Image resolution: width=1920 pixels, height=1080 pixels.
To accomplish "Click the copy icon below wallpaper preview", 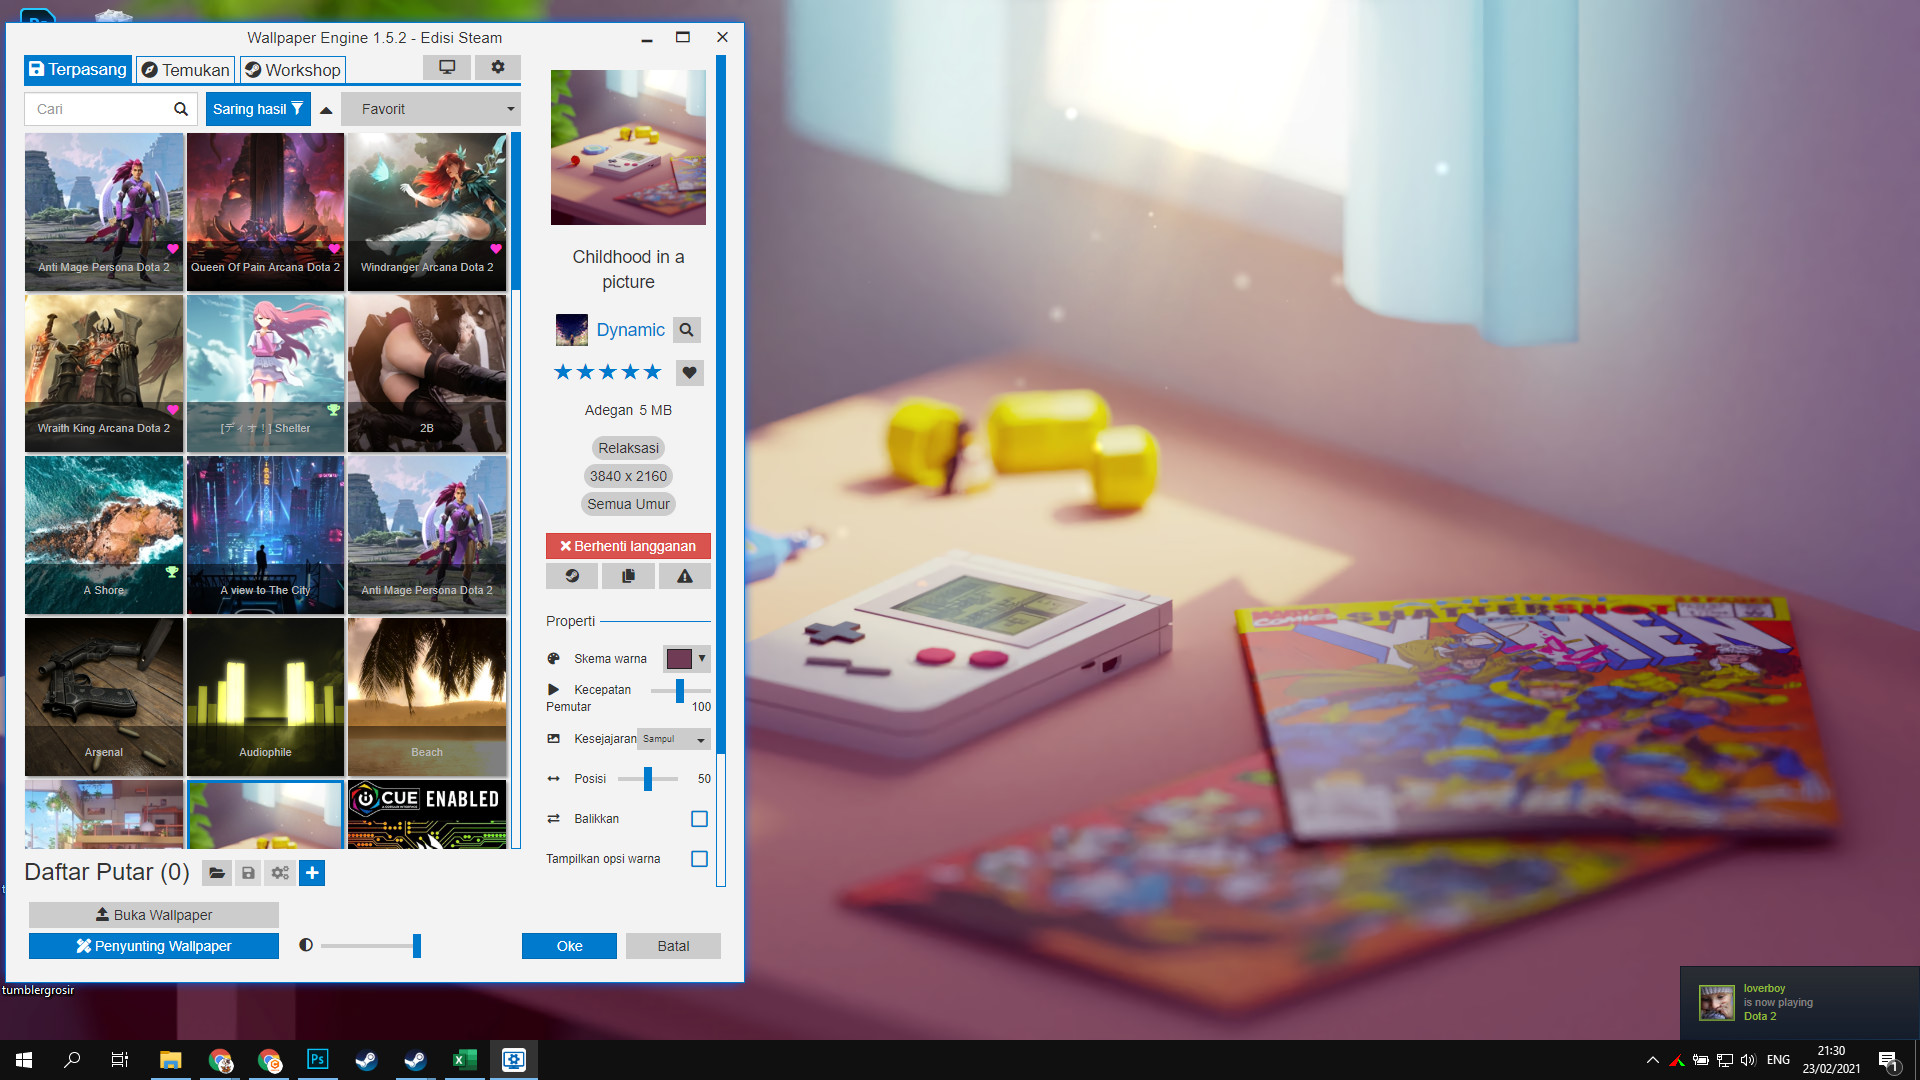I will (x=629, y=576).
